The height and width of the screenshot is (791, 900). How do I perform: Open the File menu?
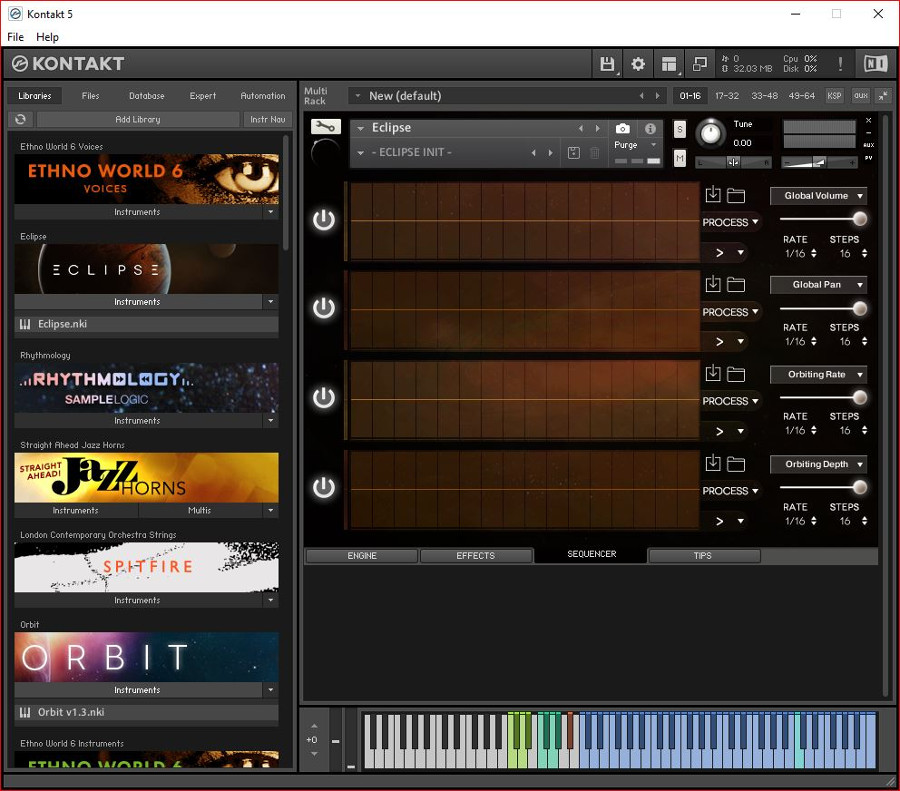15,37
